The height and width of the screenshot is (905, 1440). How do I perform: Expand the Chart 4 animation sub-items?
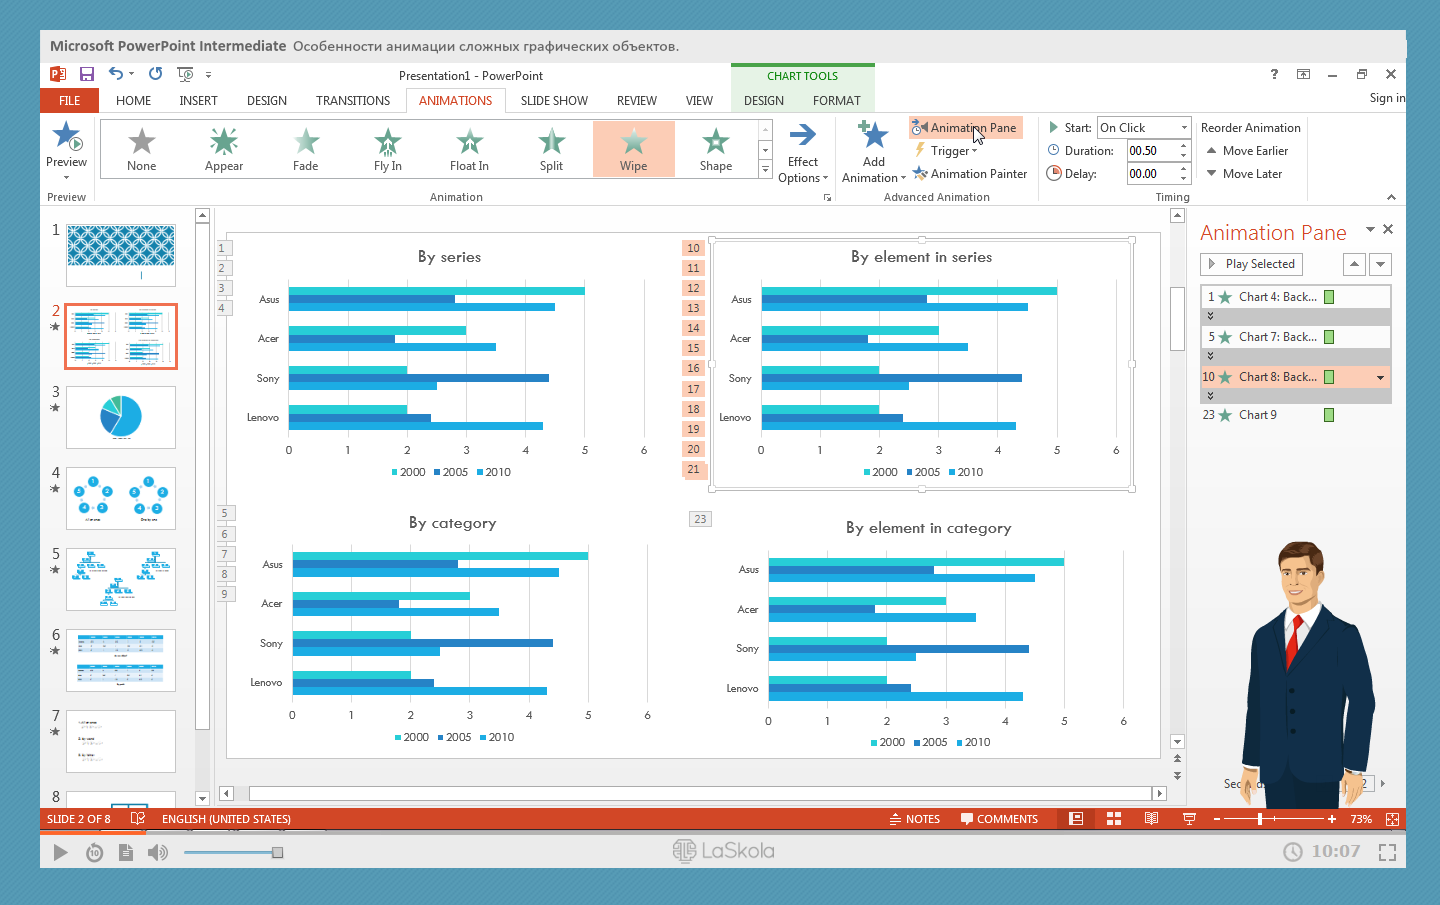(1210, 316)
